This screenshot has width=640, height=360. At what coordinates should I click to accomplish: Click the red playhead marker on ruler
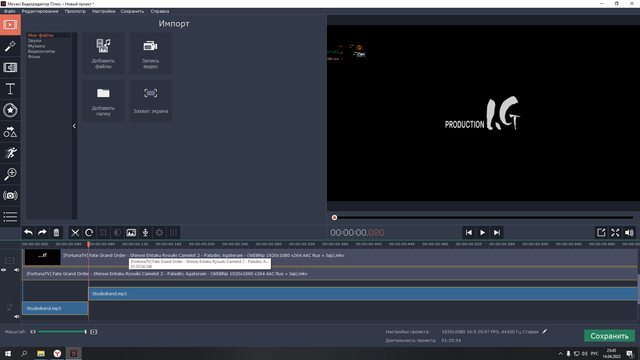[x=89, y=244]
